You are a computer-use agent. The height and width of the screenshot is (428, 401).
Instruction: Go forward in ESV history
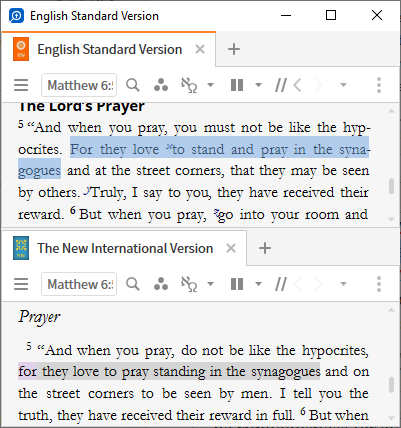click(319, 85)
